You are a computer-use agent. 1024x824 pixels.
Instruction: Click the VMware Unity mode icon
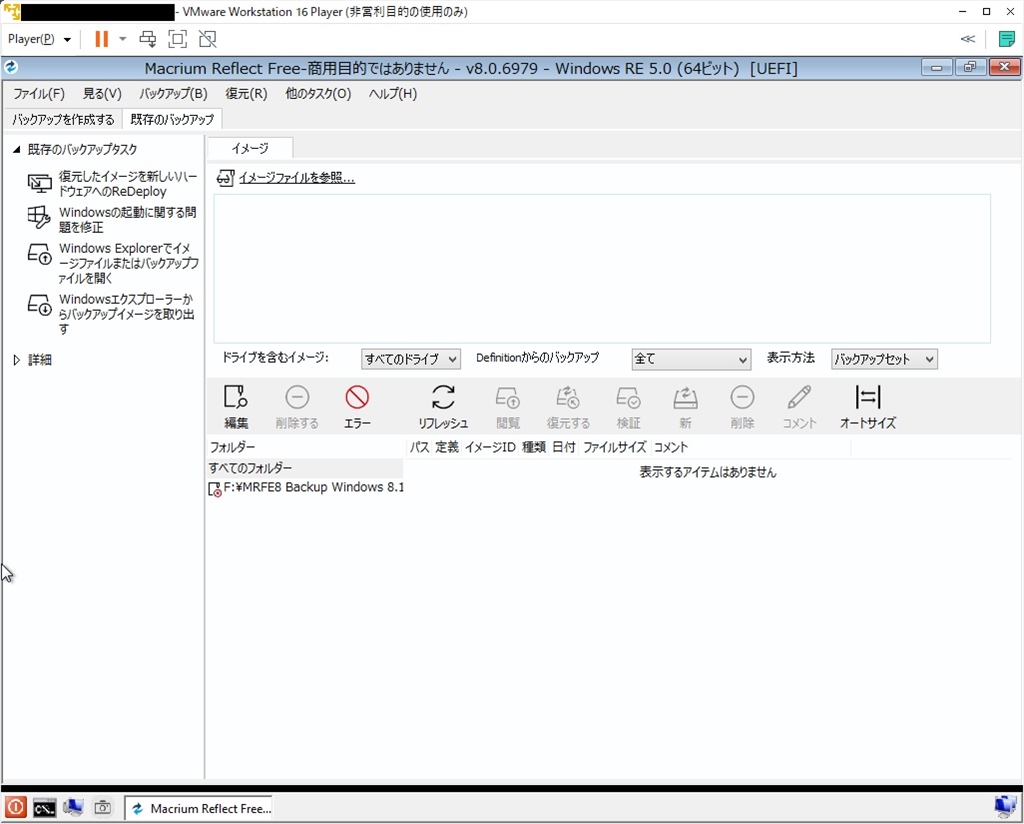tap(208, 39)
